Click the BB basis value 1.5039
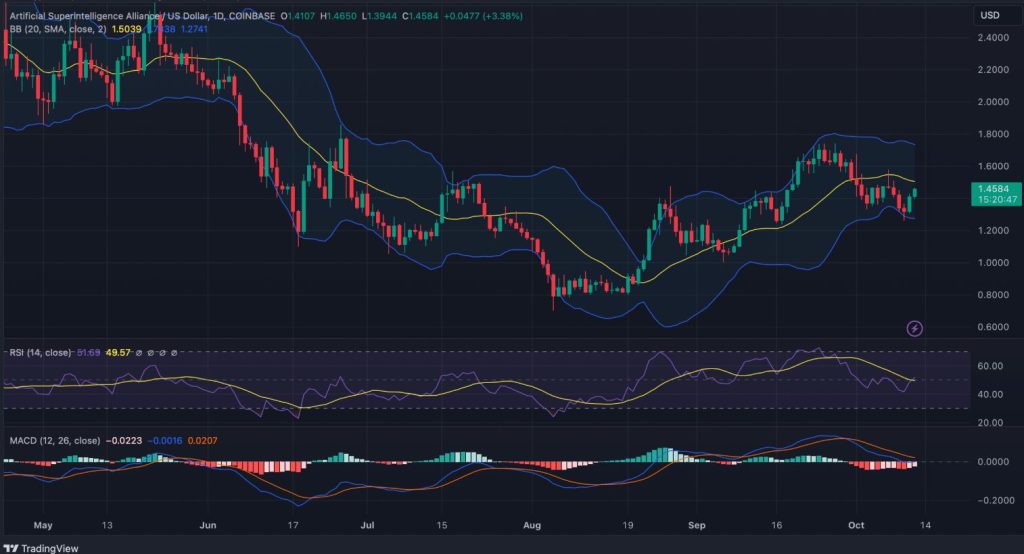This screenshot has height=554, width=1024. point(127,29)
